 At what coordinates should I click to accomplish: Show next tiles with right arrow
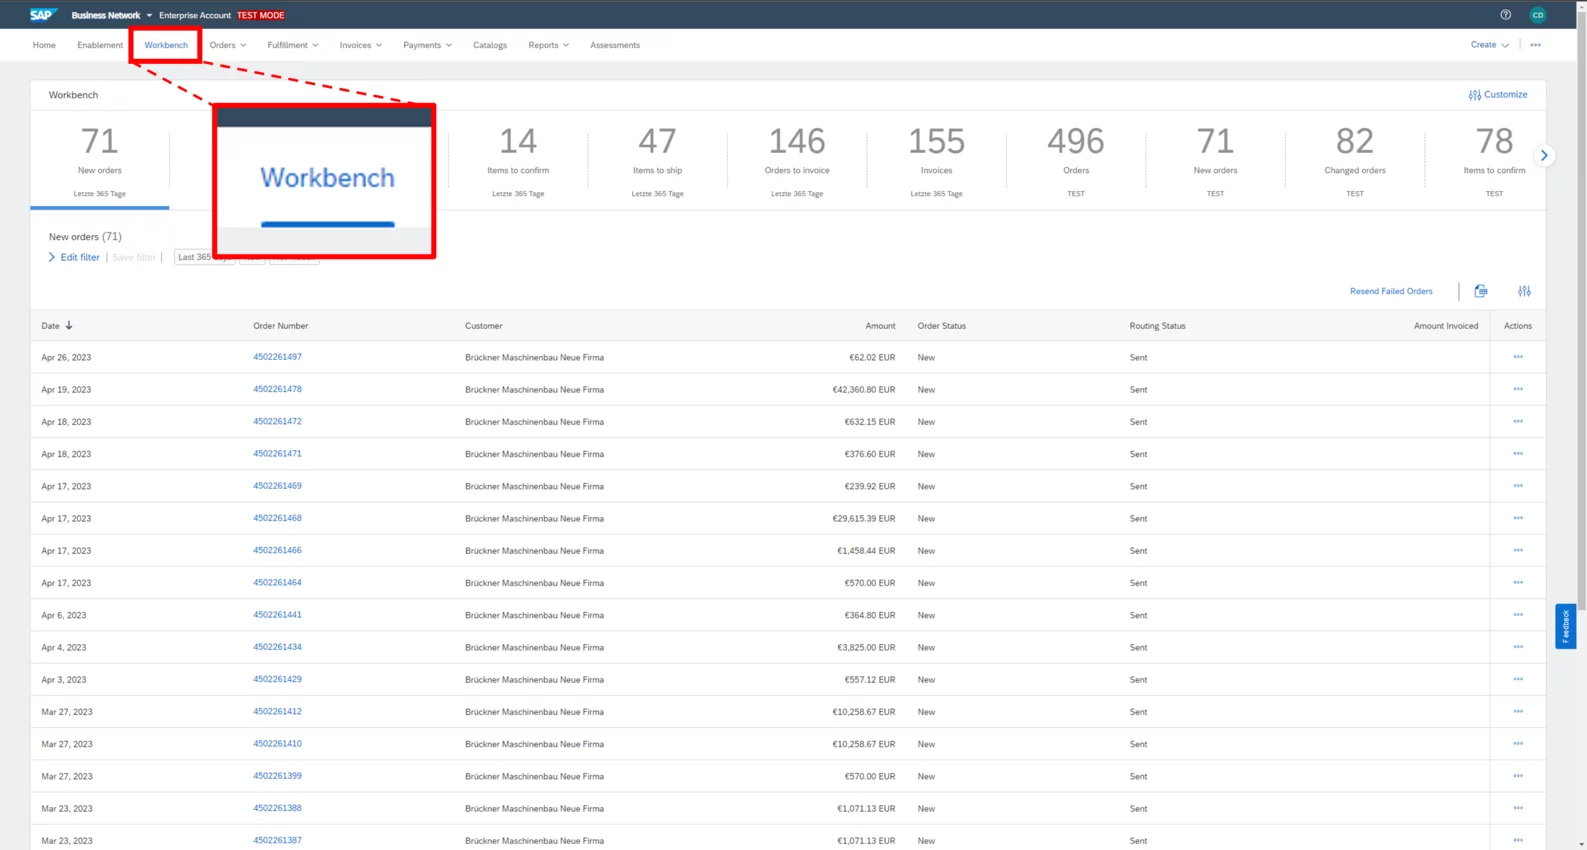[x=1544, y=155]
